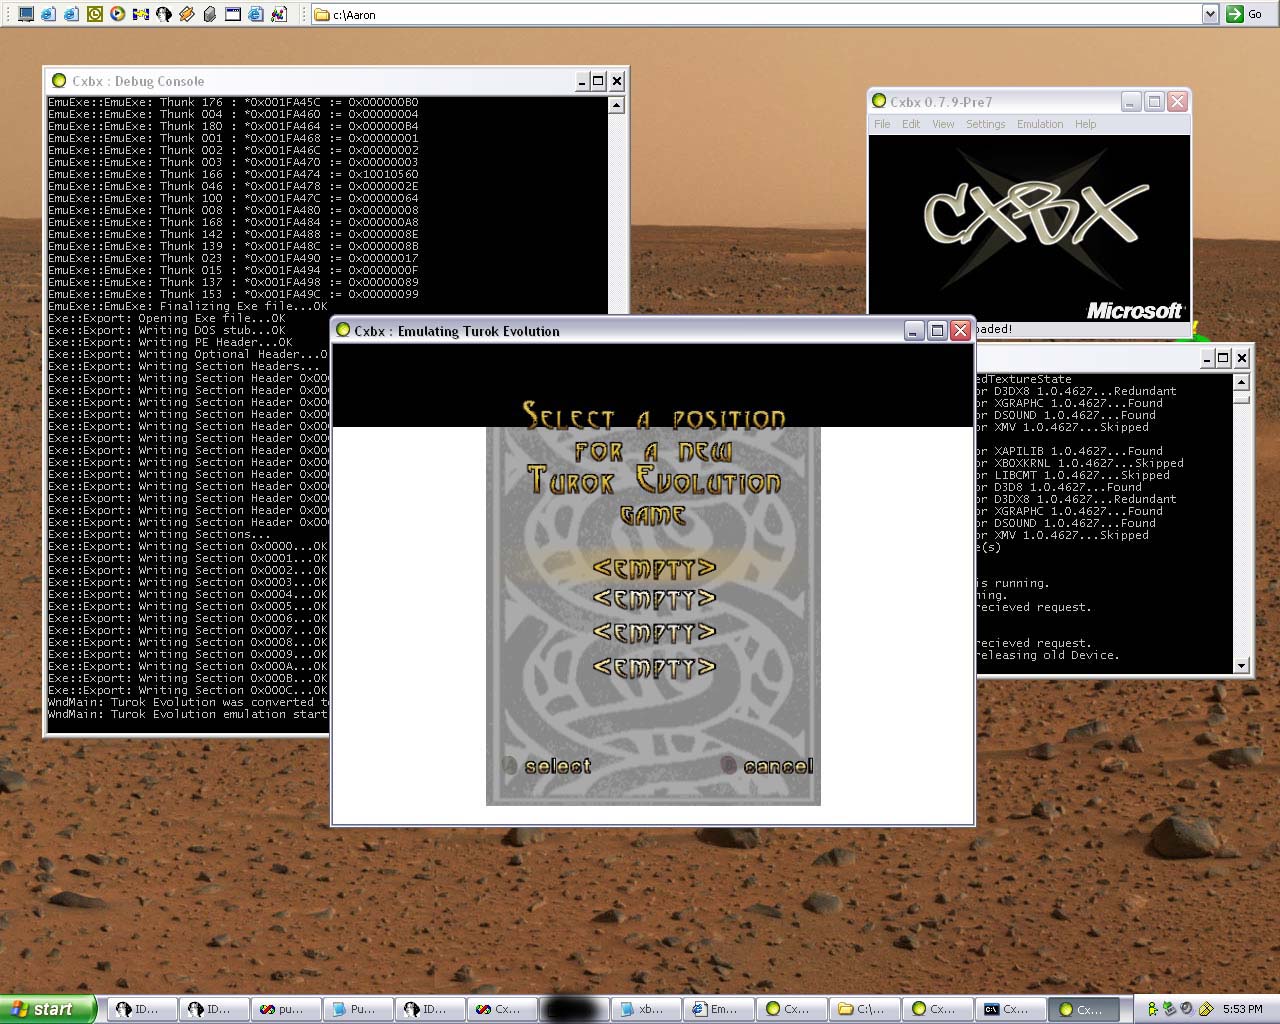Click 'Turok Evolution was converted' console line
This screenshot has width=1280, height=1024.
188,702
